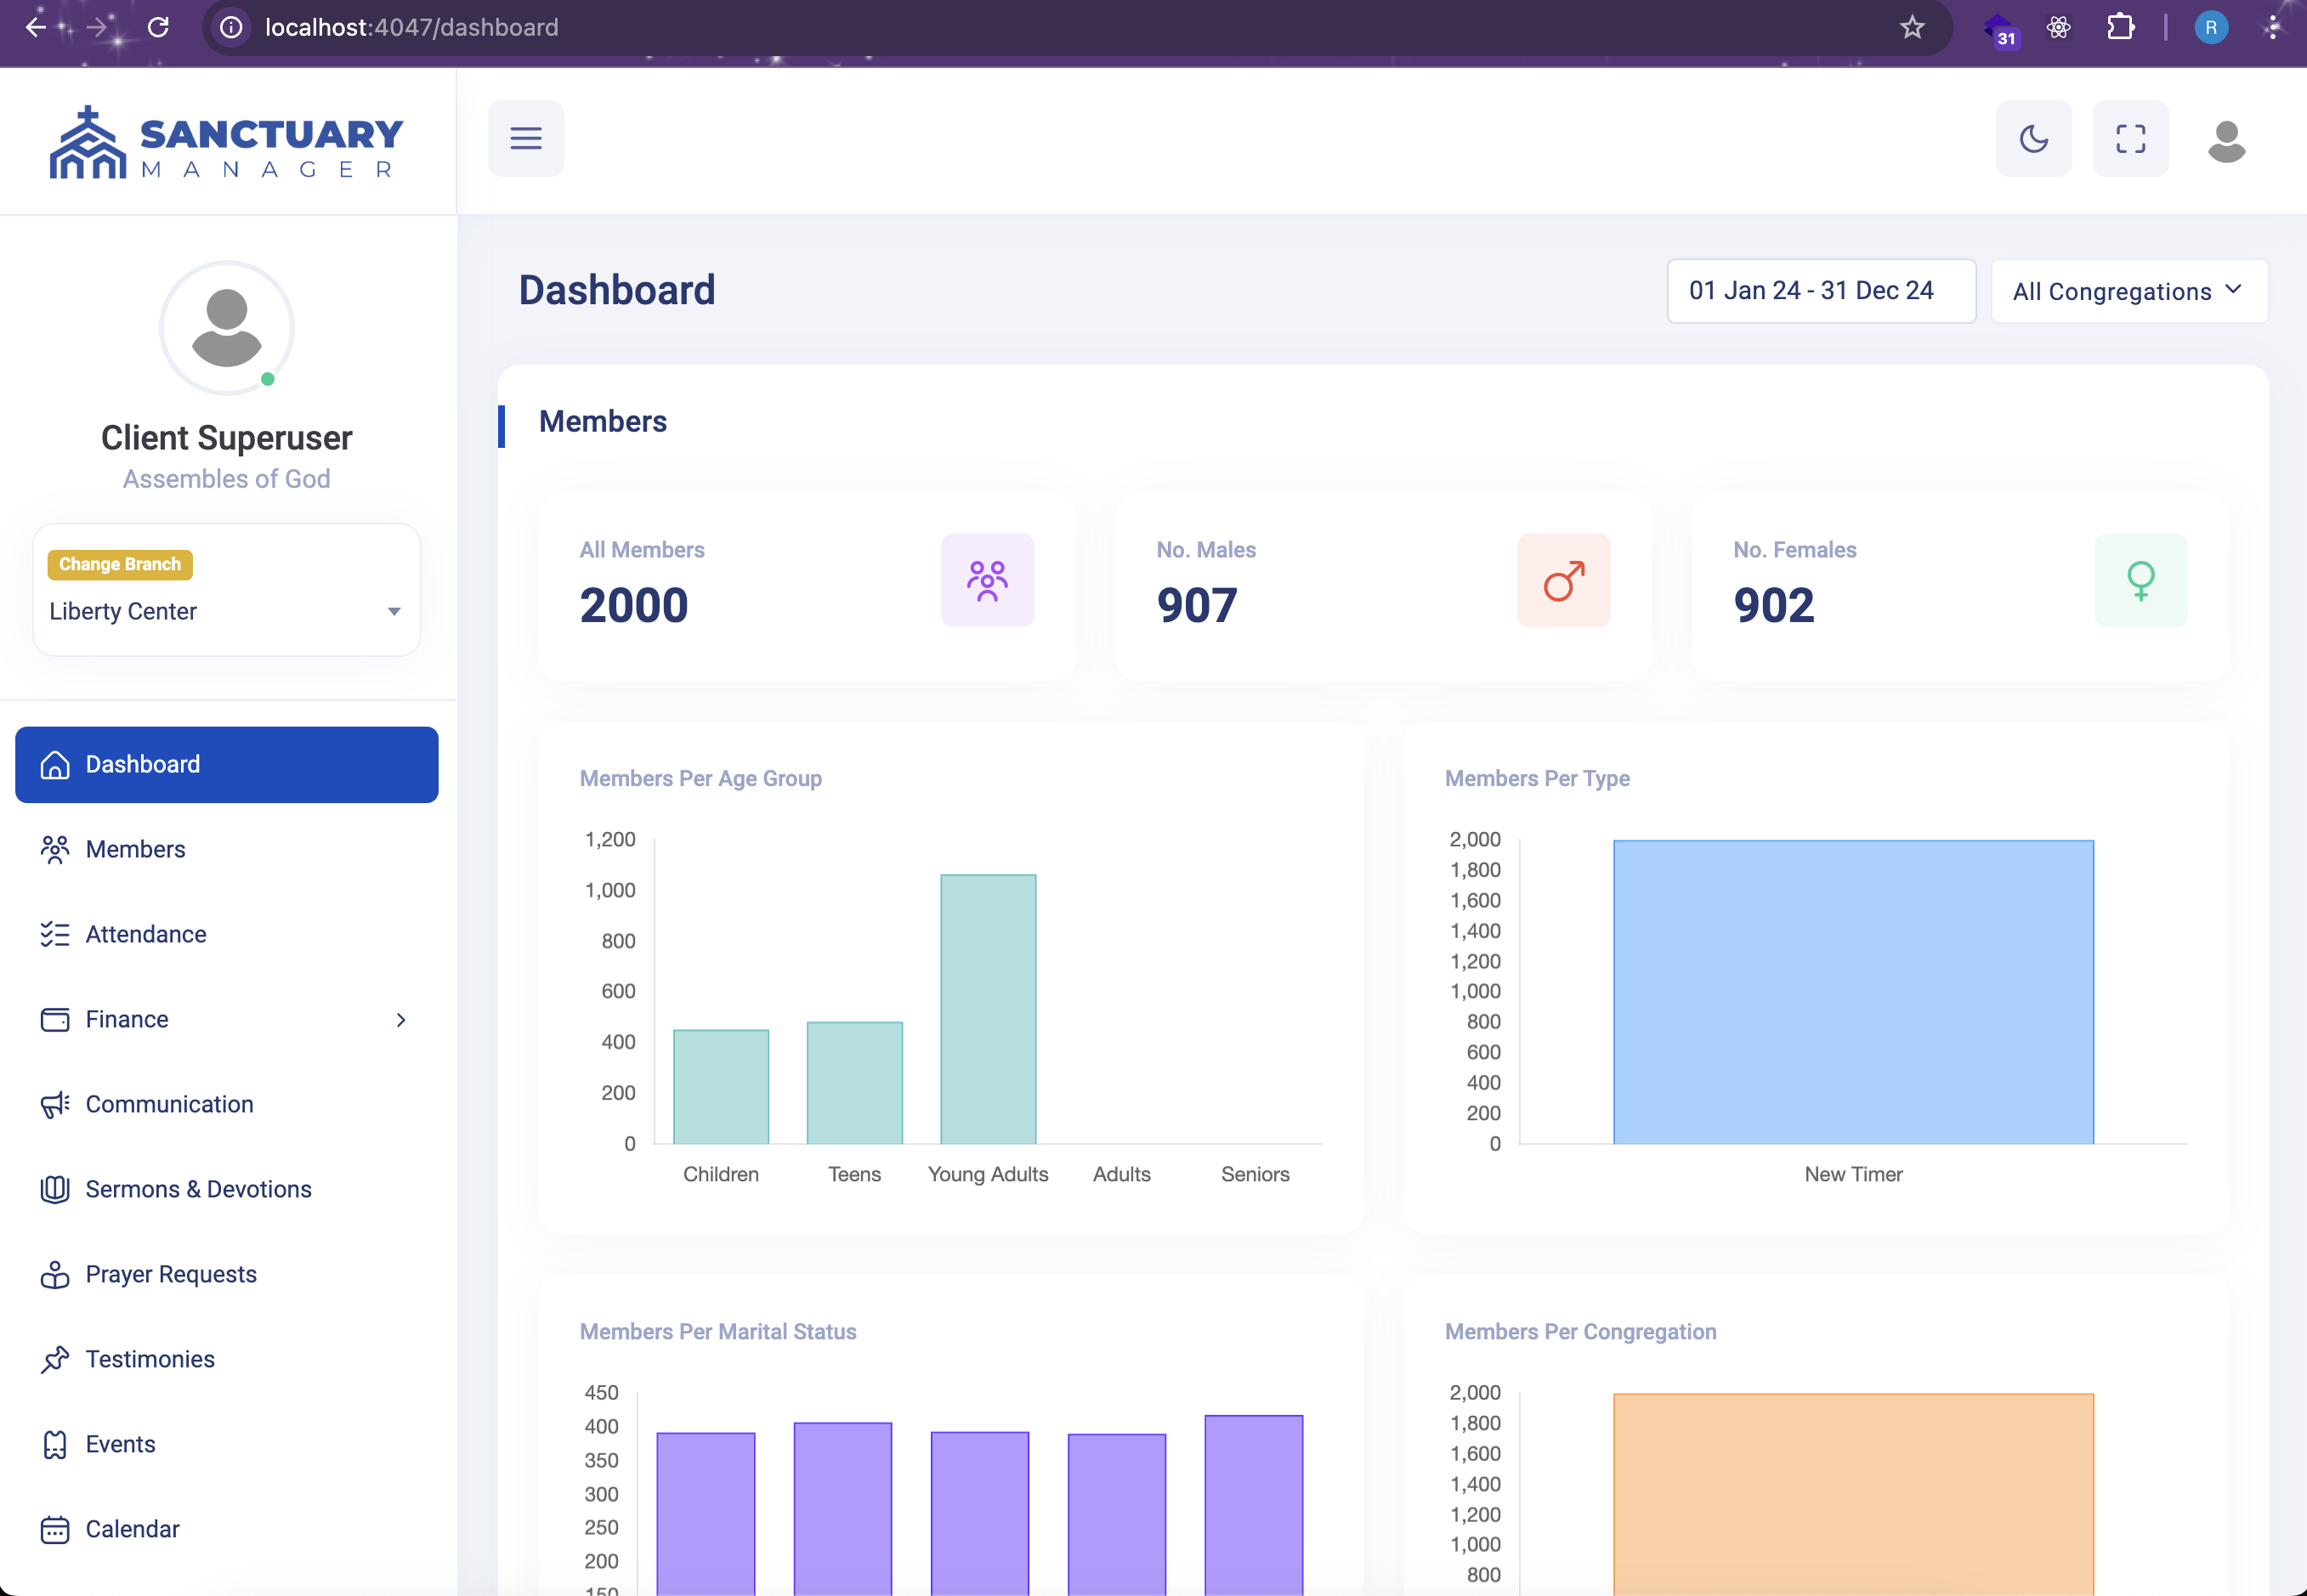Viewport: 2307px width, 1596px height.
Task: Toggle the hamburger menu open
Action: [526, 139]
